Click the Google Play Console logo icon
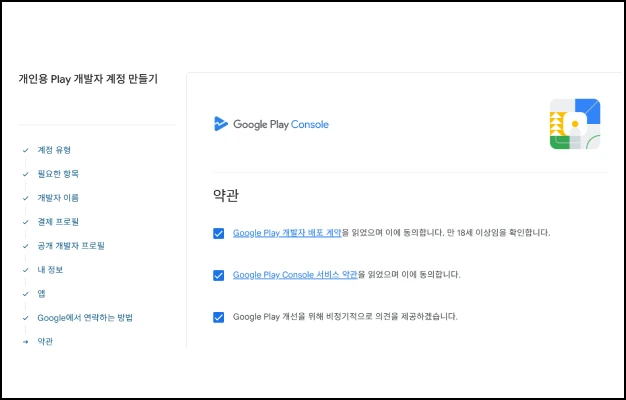 pyautogui.click(x=221, y=124)
